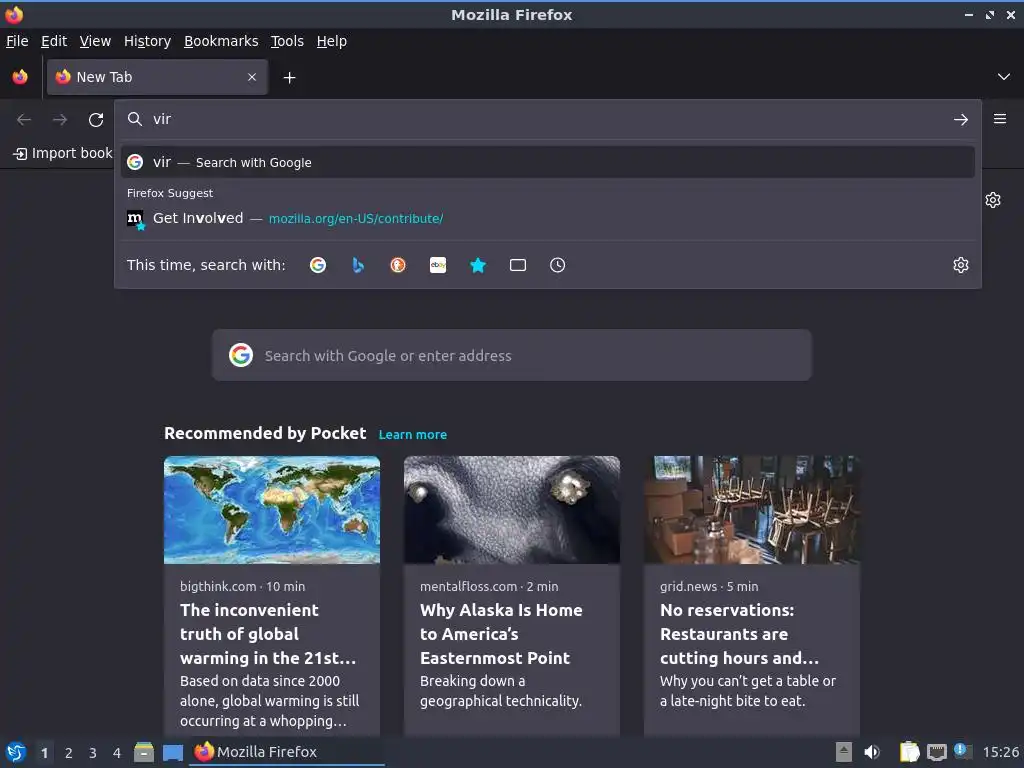Switch to workspace 3 in the taskbar

click(x=93, y=753)
